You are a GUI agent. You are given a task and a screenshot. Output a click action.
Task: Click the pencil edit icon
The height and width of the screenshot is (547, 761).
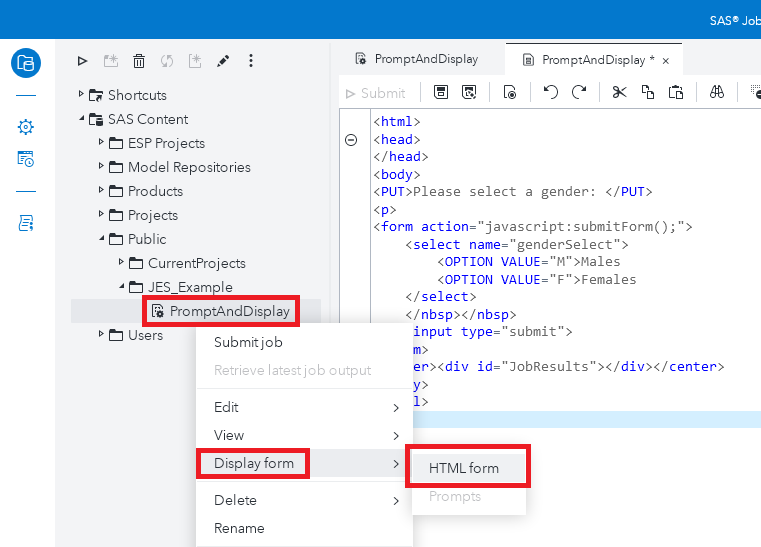[x=223, y=62]
